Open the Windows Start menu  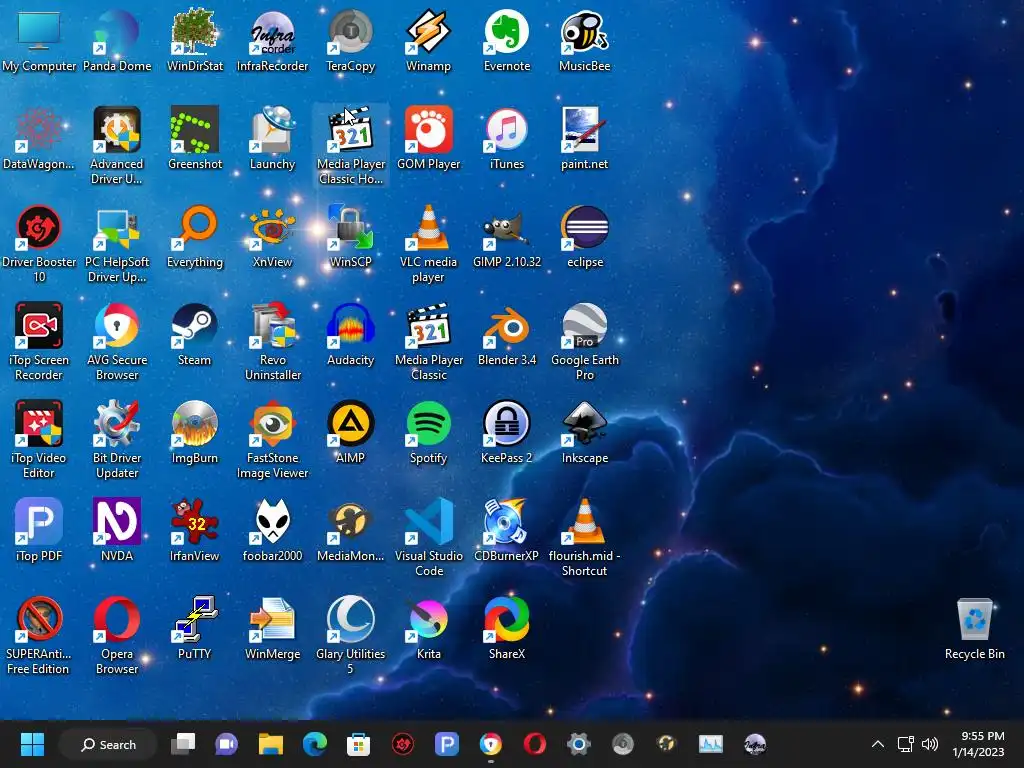tap(32, 744)
